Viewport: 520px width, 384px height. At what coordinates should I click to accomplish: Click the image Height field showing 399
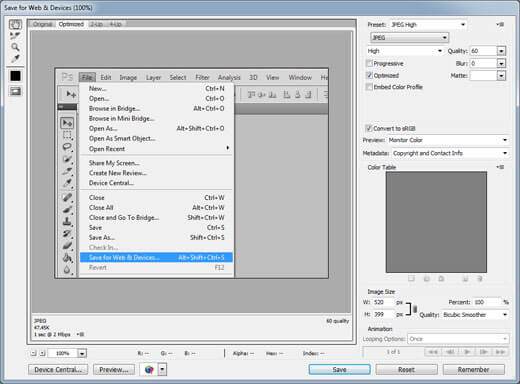(383, 314)
